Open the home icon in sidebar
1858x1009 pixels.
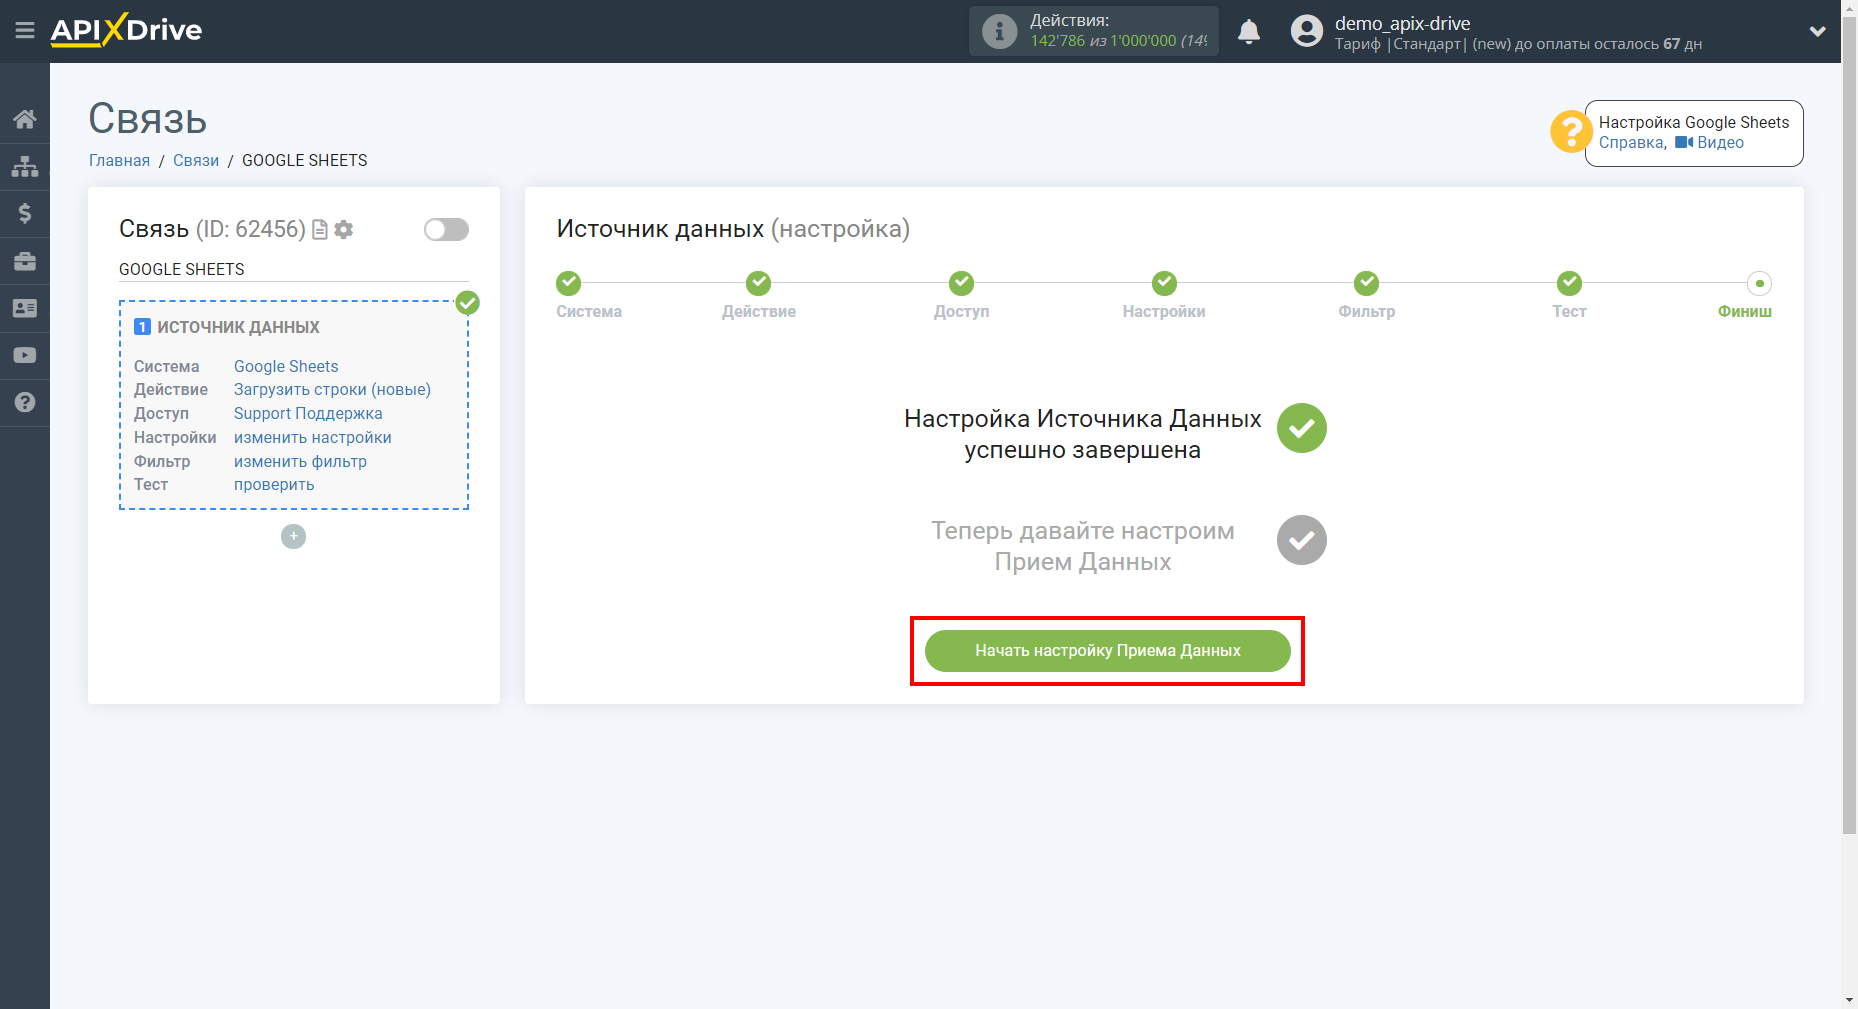pyautogui.click(x=25, y=119)
